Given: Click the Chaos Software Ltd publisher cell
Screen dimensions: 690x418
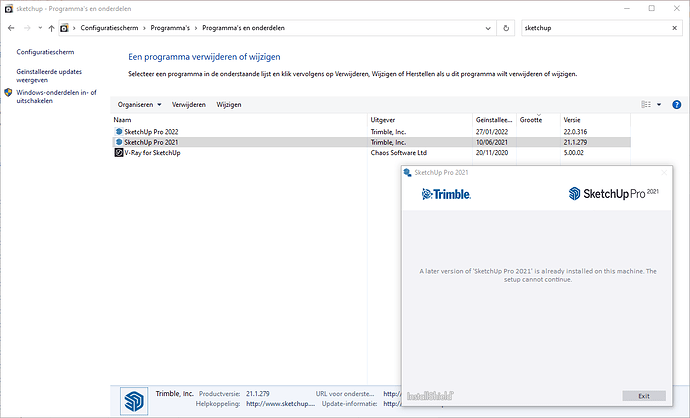Looking at the screenshot, I should pos(399,153).
